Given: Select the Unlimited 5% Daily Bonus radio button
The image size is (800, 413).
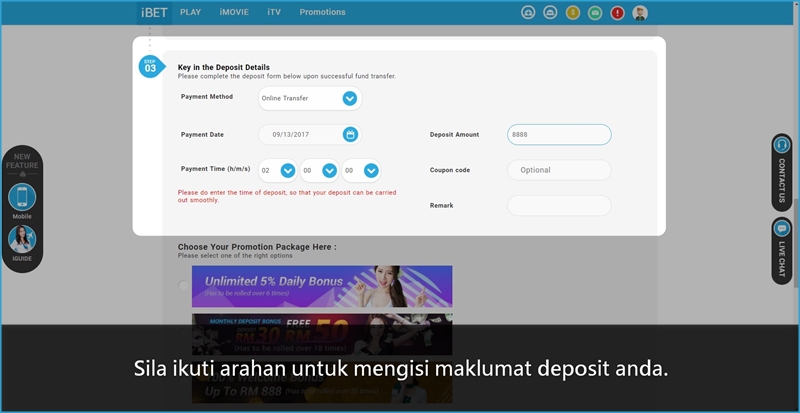Looking at the screenshot, I should click(184, 286).
